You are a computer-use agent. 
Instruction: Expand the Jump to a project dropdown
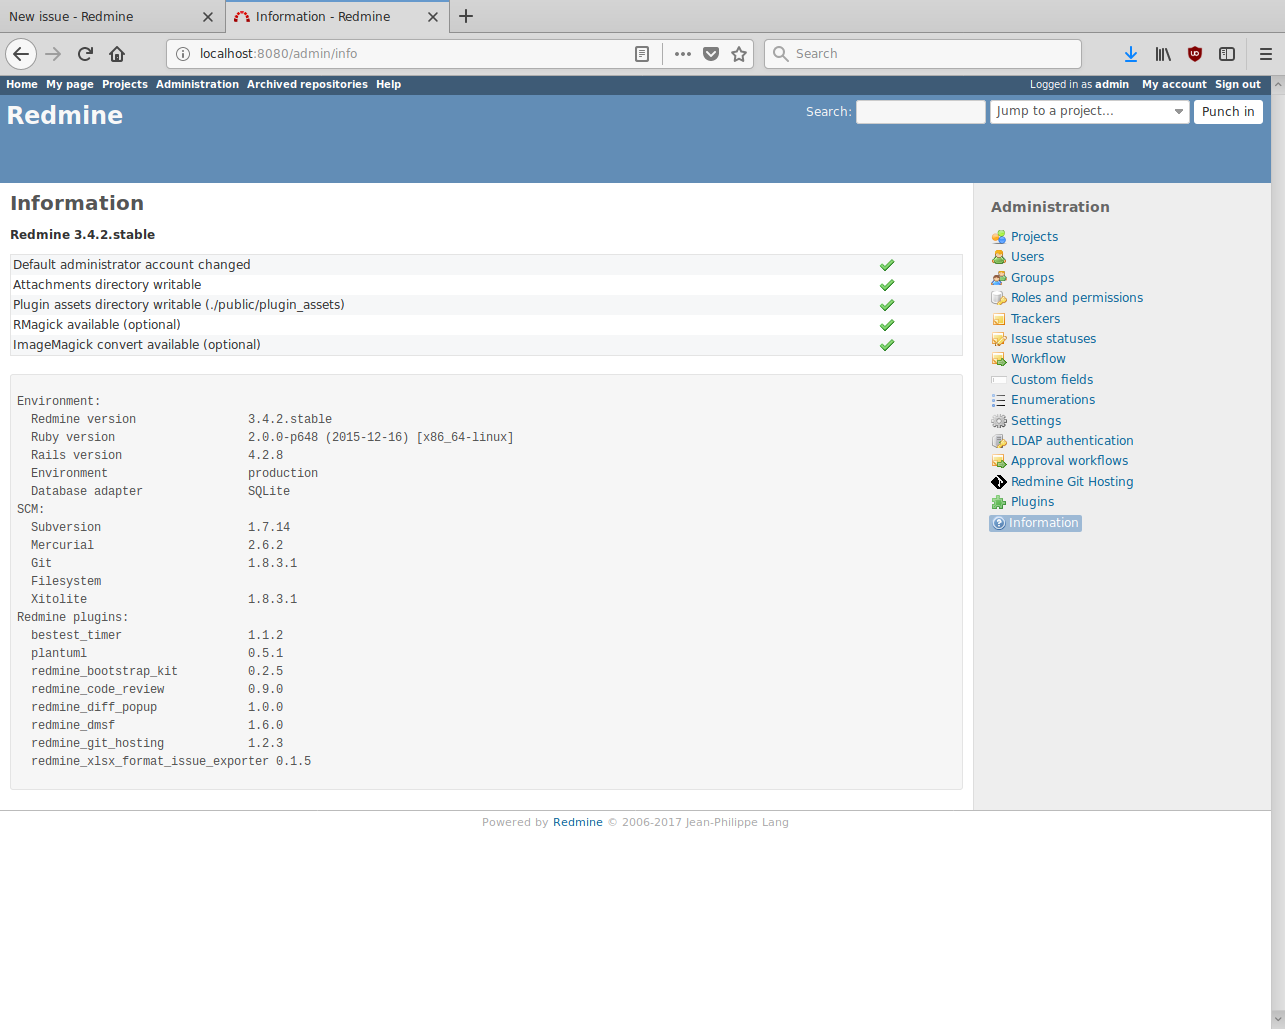(x=1089, y=111)
